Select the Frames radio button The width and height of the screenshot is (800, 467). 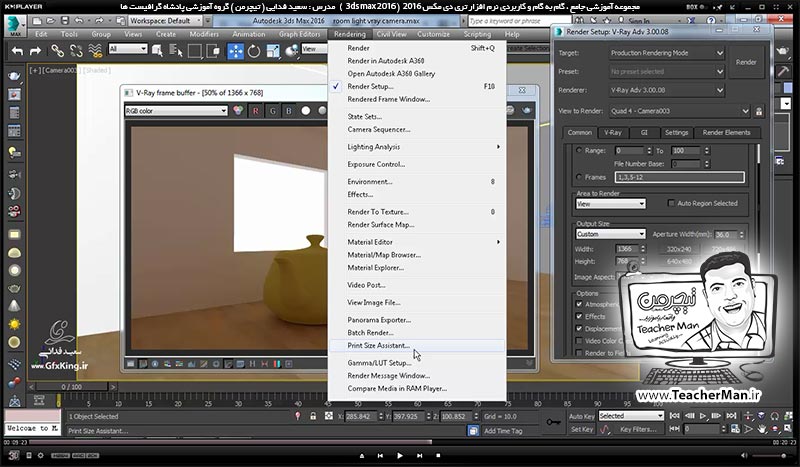tap(579, 177)
